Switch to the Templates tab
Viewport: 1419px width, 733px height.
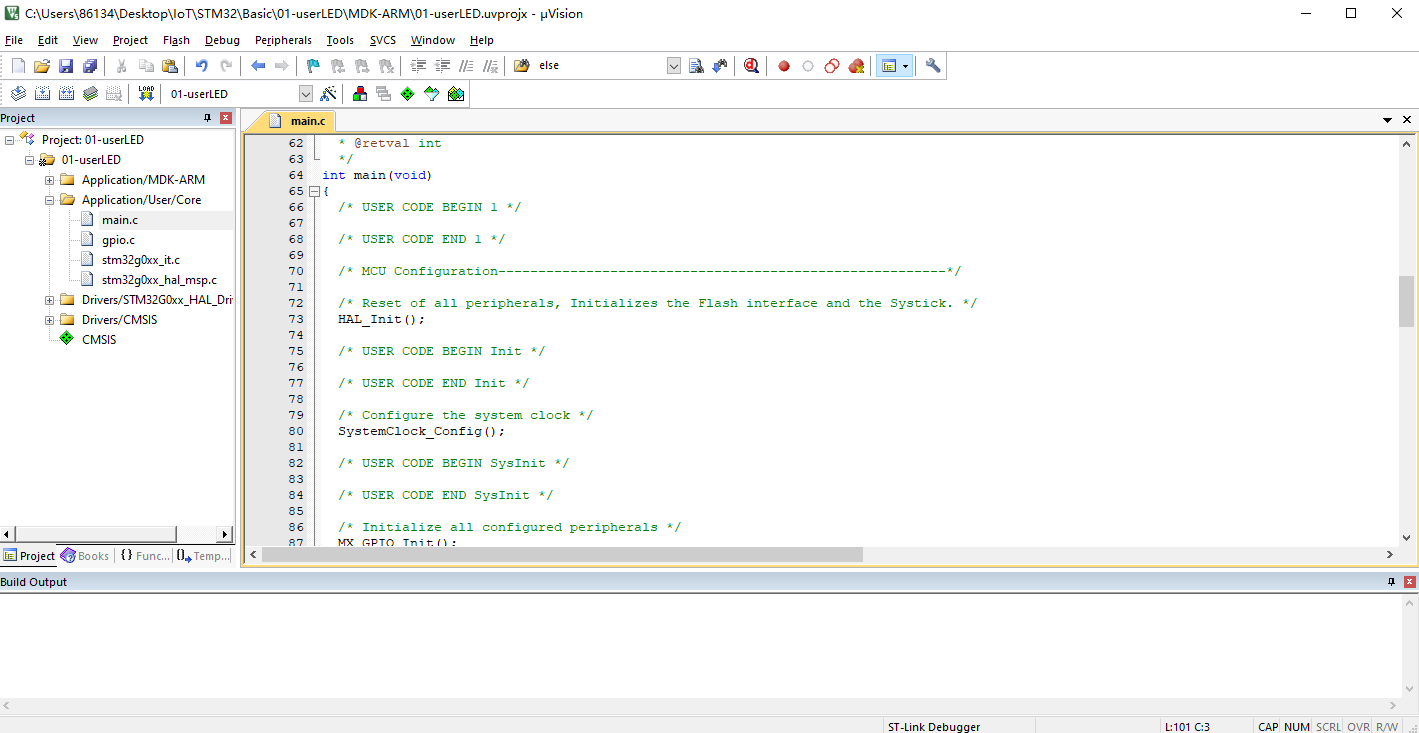[203, 556]
